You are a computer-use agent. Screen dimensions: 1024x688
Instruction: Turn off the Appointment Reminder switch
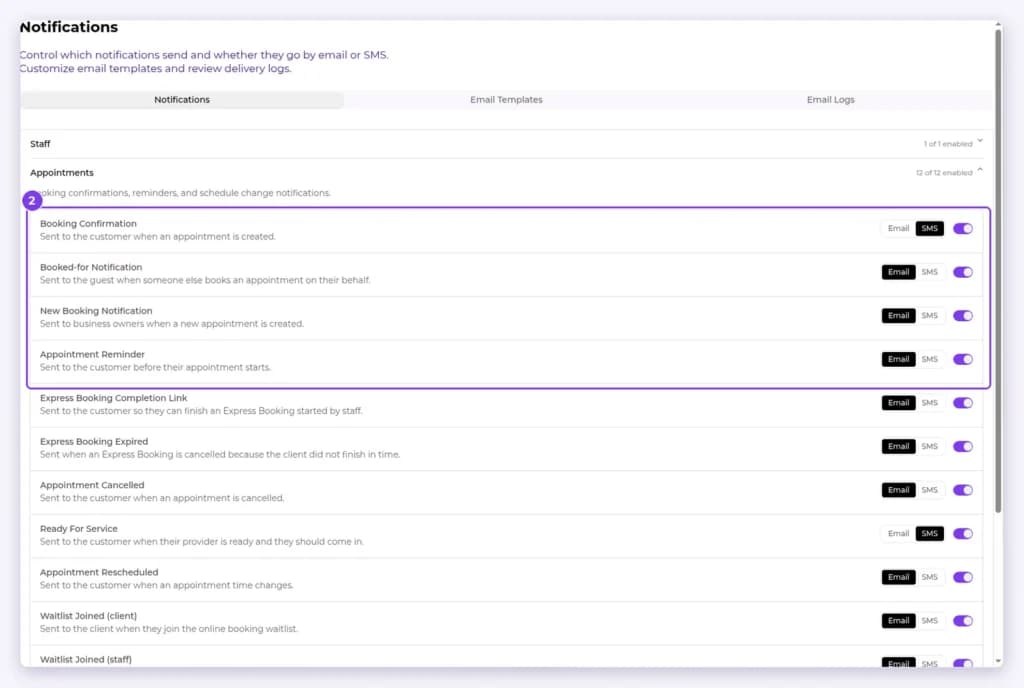[x=963, y=360]
